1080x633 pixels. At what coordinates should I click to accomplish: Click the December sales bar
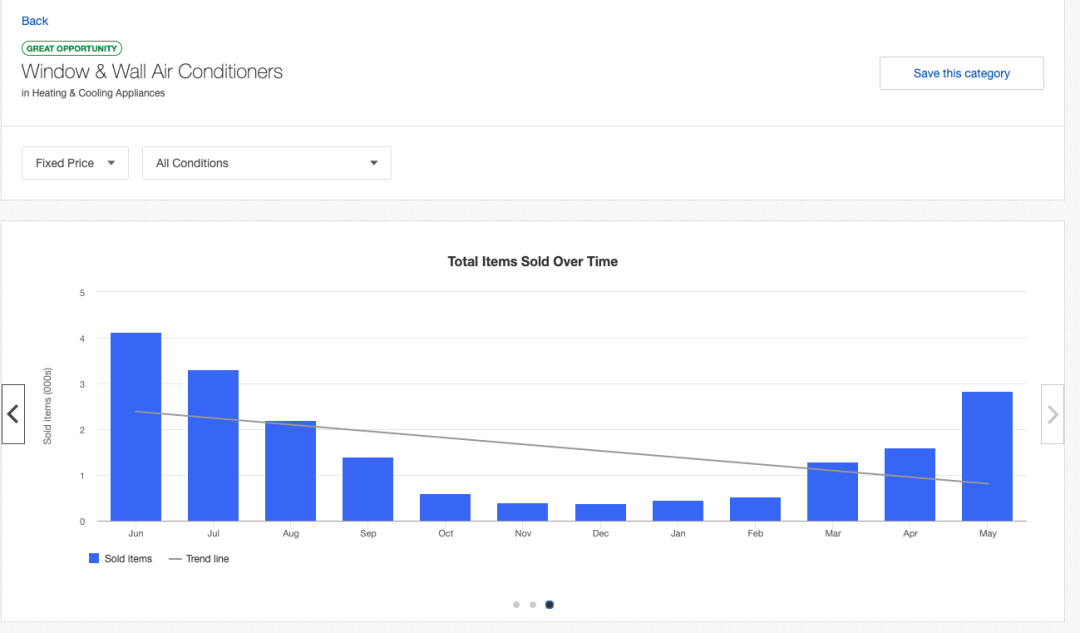600,512
